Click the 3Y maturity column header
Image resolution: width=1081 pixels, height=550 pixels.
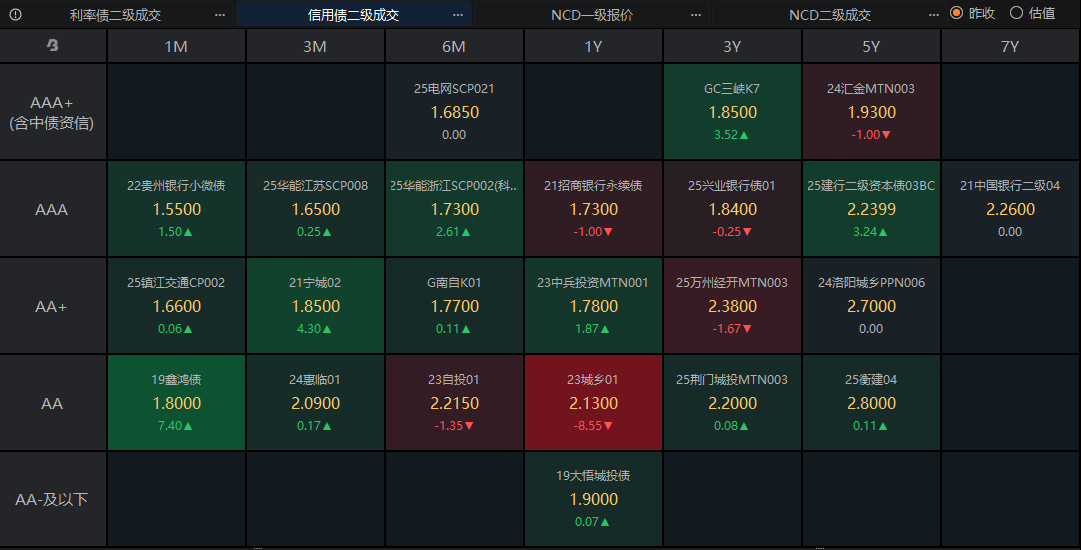pos(732,46)
